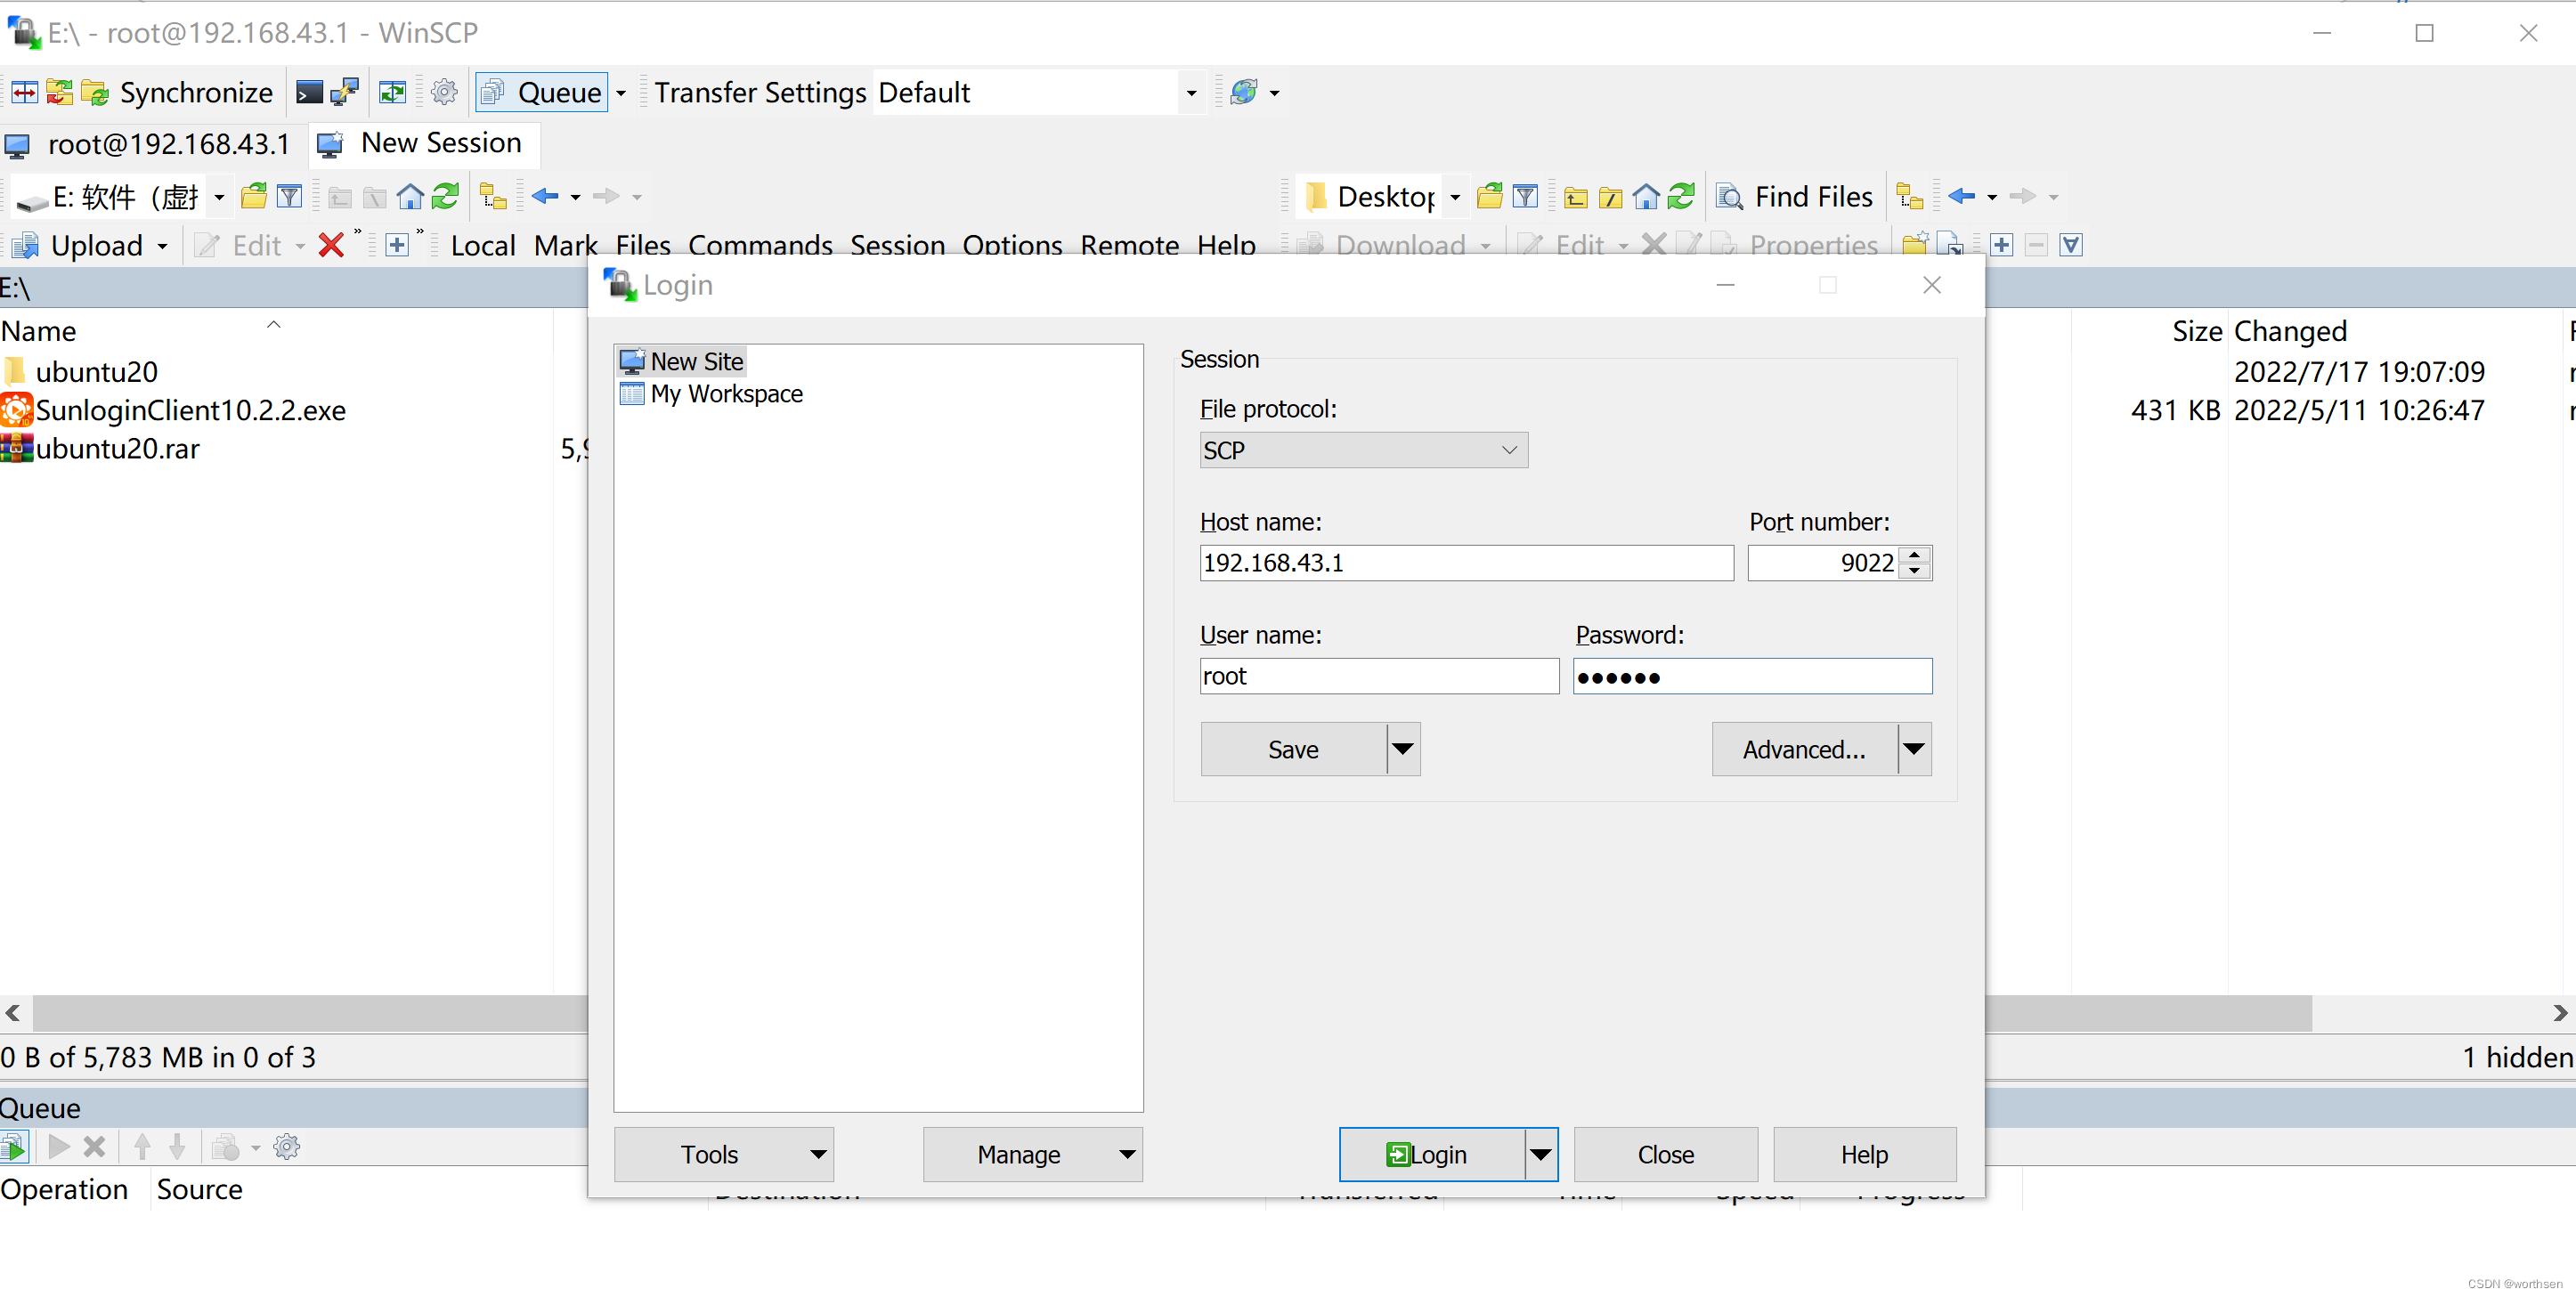Increment the port number spinner
The height and width of the screenshot is (1297, 2576).
point(1914,554)
